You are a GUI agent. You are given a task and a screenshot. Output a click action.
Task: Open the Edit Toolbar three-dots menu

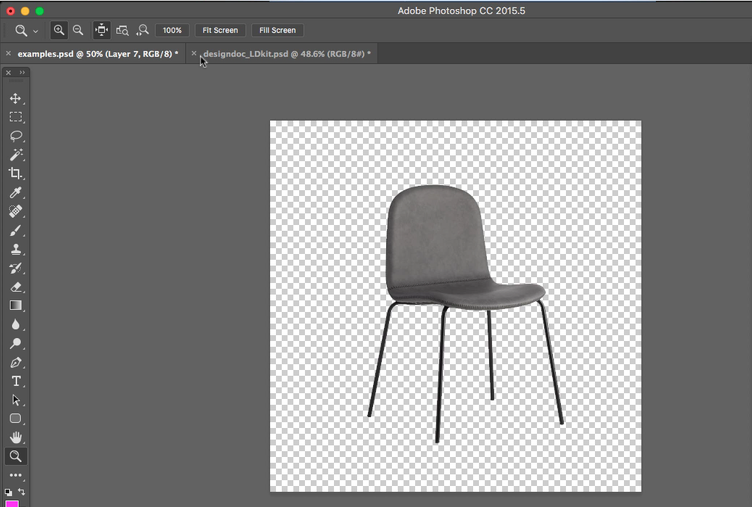16,475
